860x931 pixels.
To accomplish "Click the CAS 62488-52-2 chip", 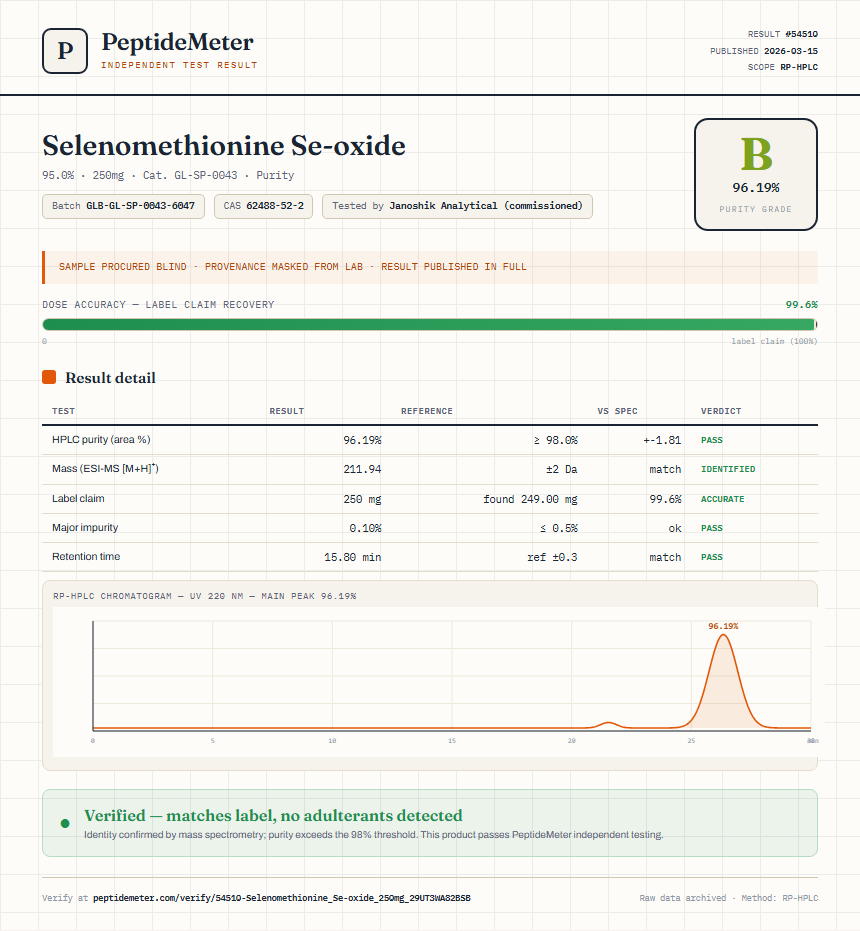I will point(264,206).
